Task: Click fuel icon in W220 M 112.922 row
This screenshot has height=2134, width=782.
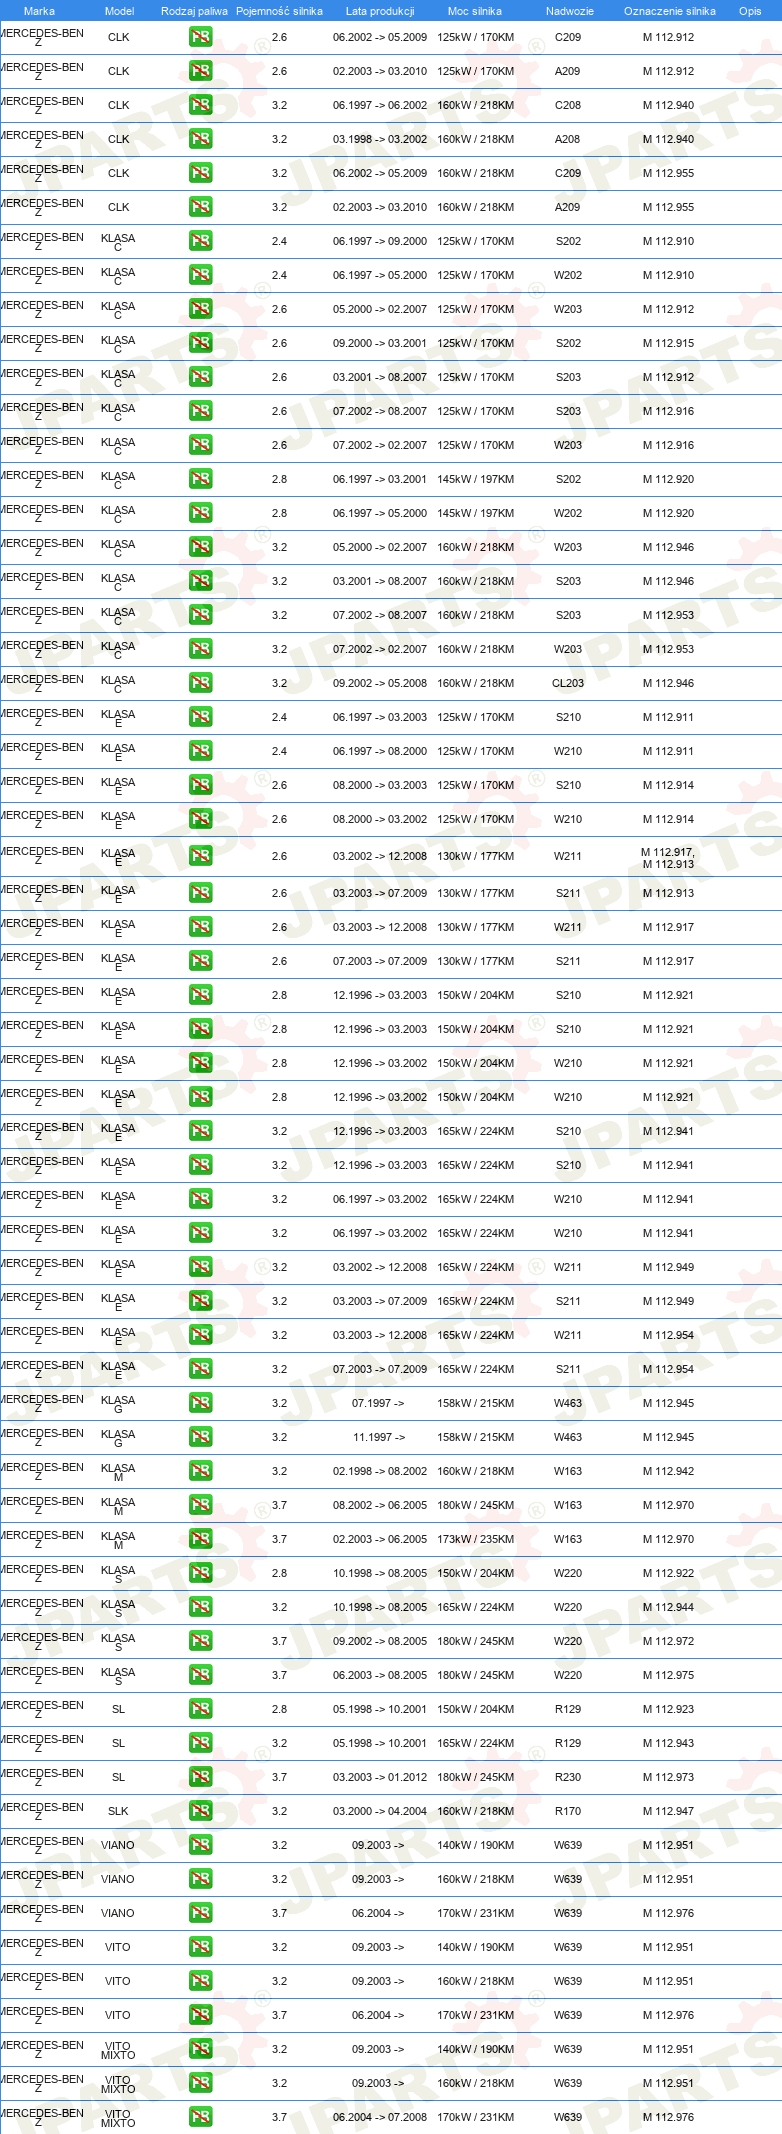Action: pyautogui.click(x=200, y=1573)
